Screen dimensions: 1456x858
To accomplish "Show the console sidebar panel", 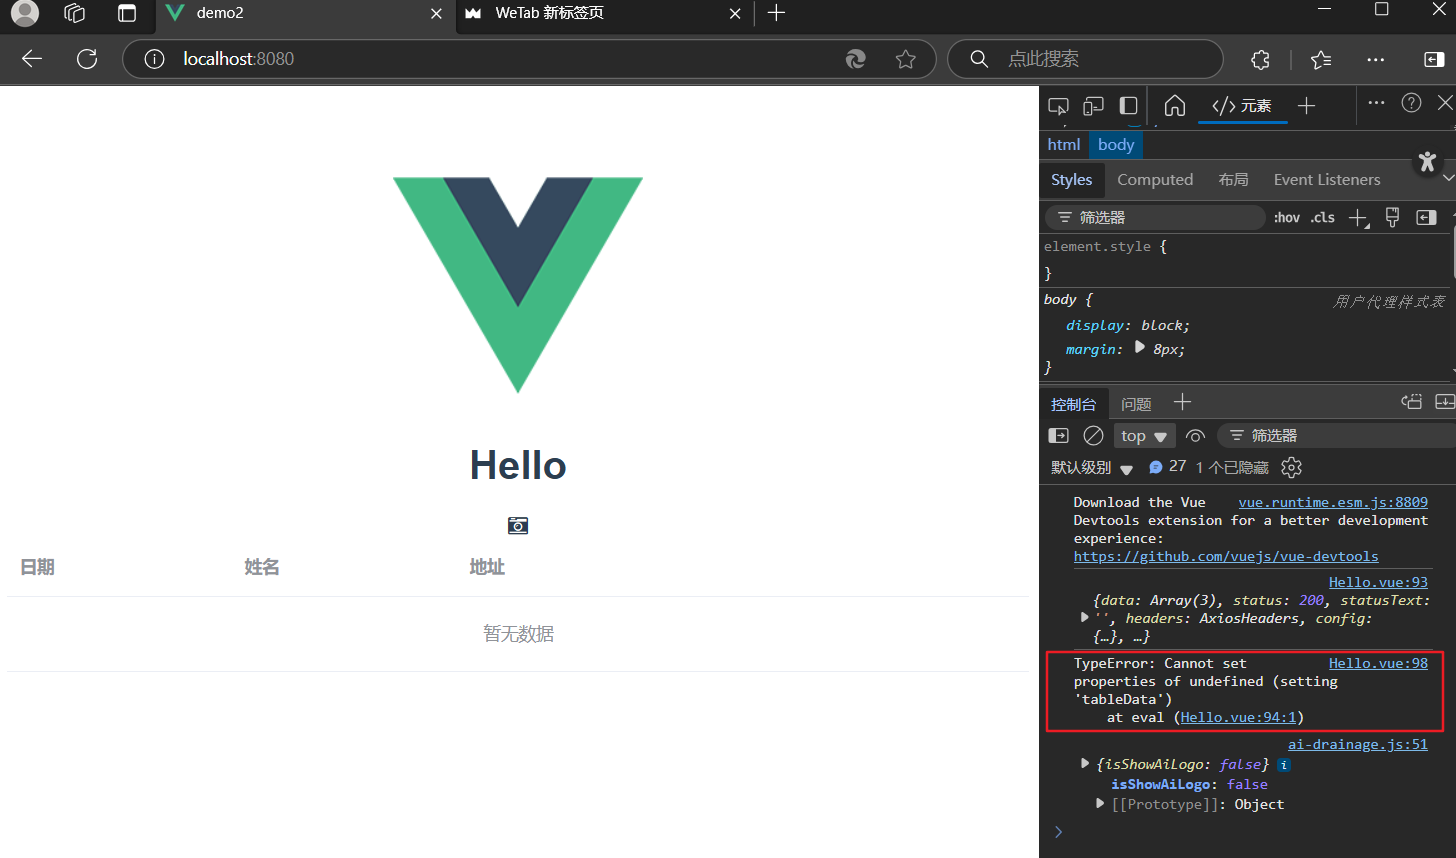I will click(x=1058, y=435).
